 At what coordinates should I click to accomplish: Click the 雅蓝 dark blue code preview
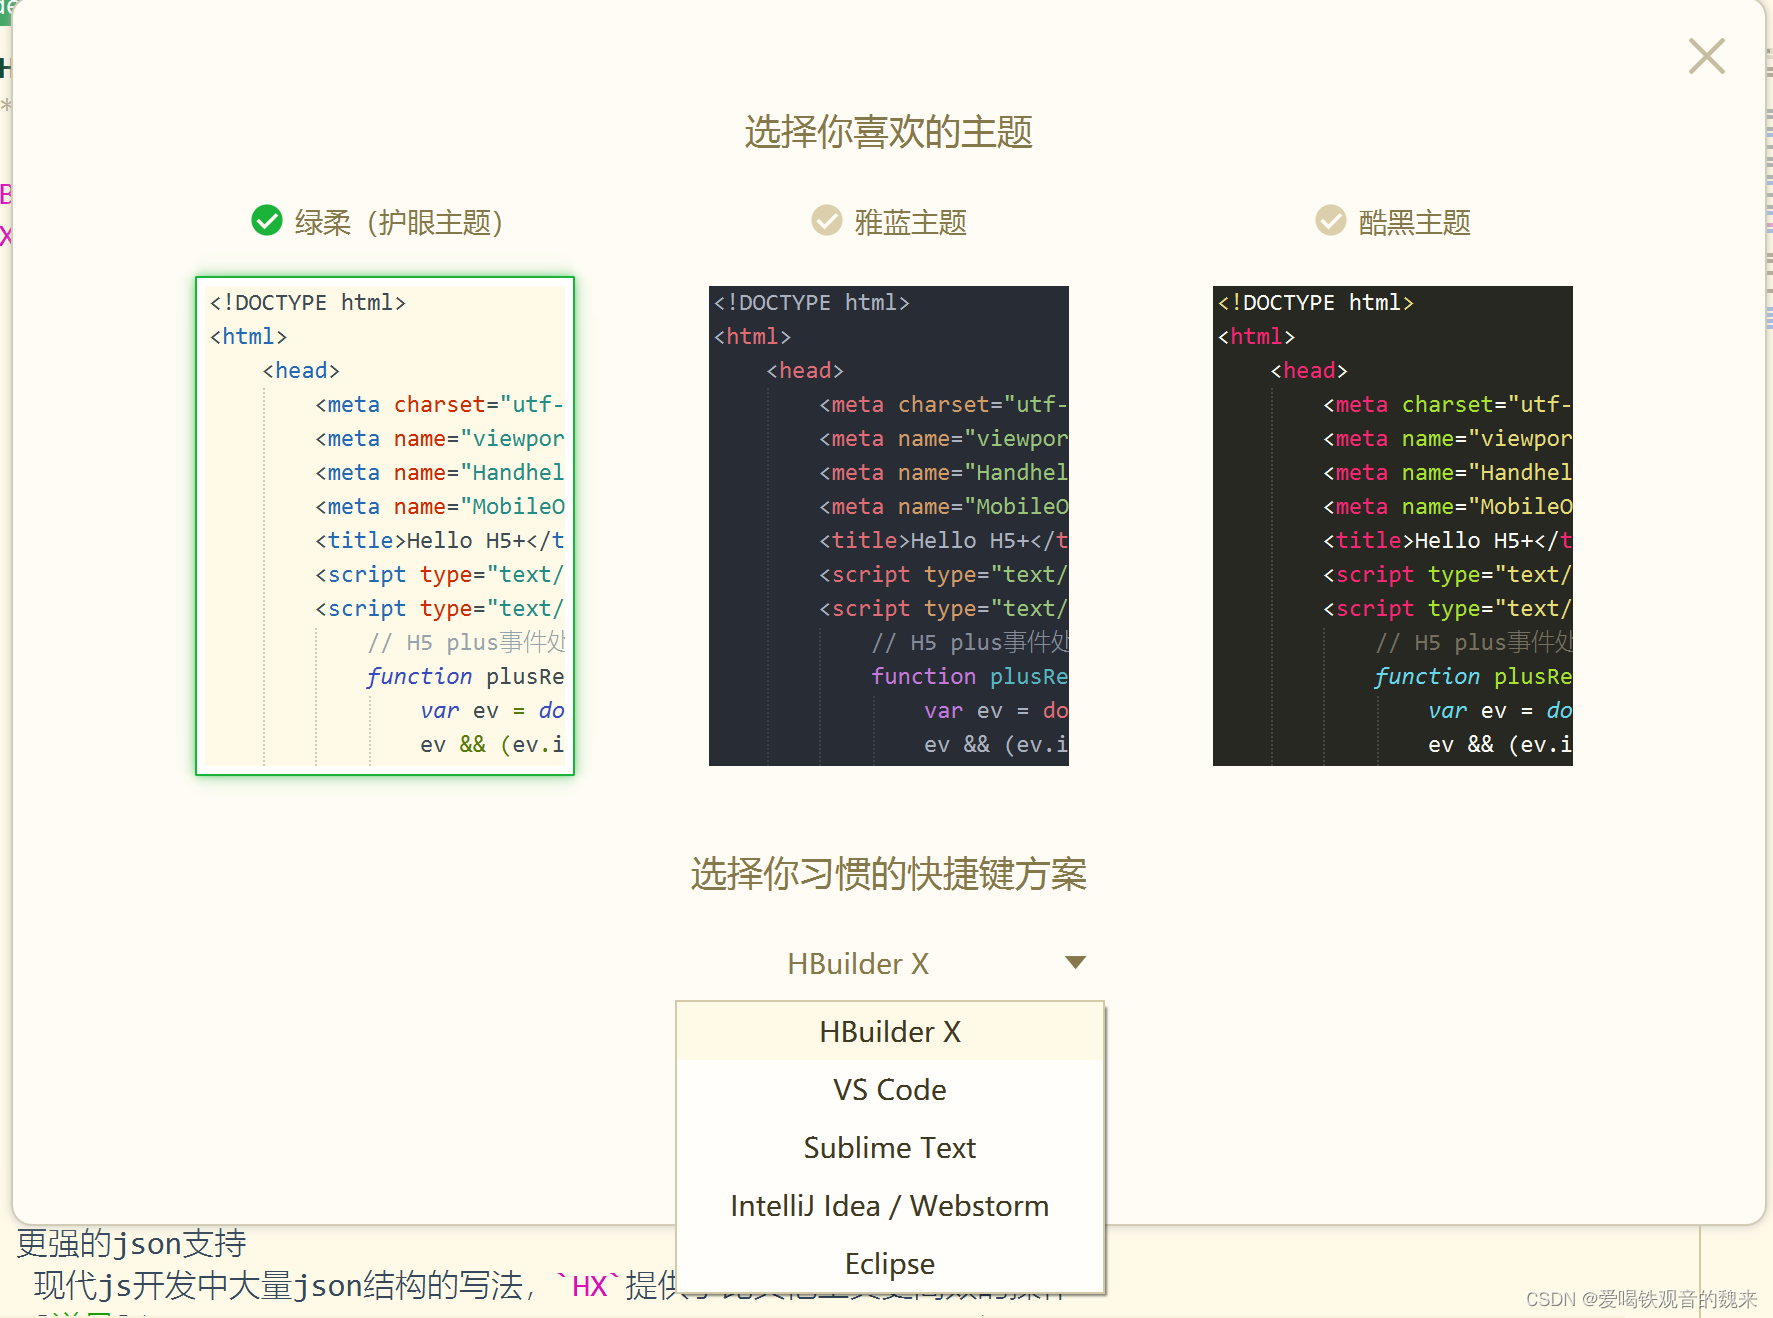click(889, 526)
